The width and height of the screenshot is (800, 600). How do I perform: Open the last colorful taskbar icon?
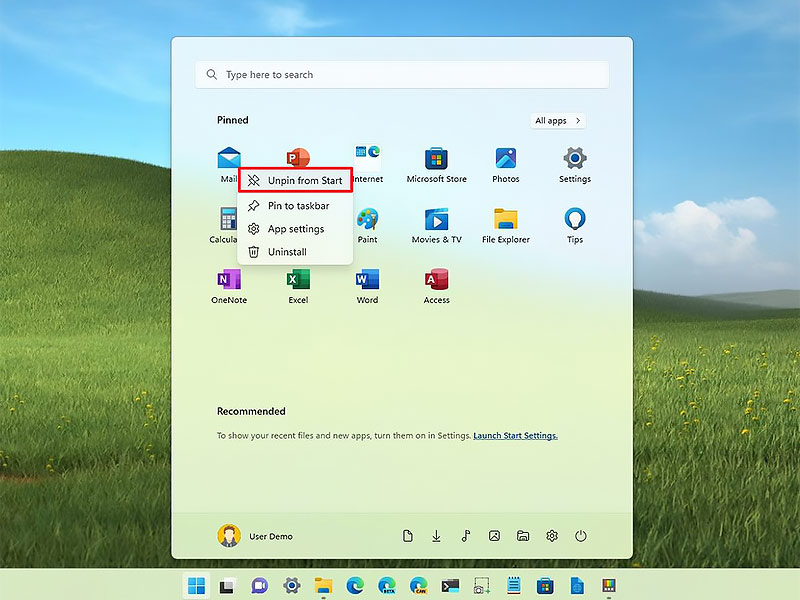(x=609, y=585)
